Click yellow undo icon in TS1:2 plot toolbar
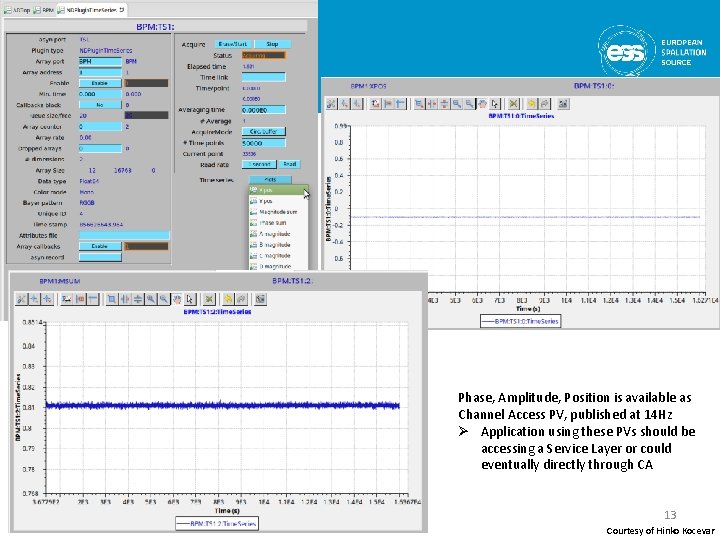This screenshot has height=540, width=720. [x=228, y=299]
